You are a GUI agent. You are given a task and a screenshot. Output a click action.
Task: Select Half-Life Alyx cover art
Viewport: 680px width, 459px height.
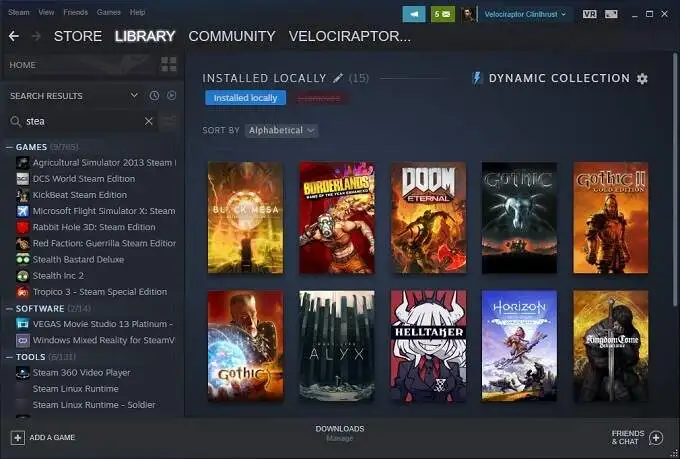(337, 346)
